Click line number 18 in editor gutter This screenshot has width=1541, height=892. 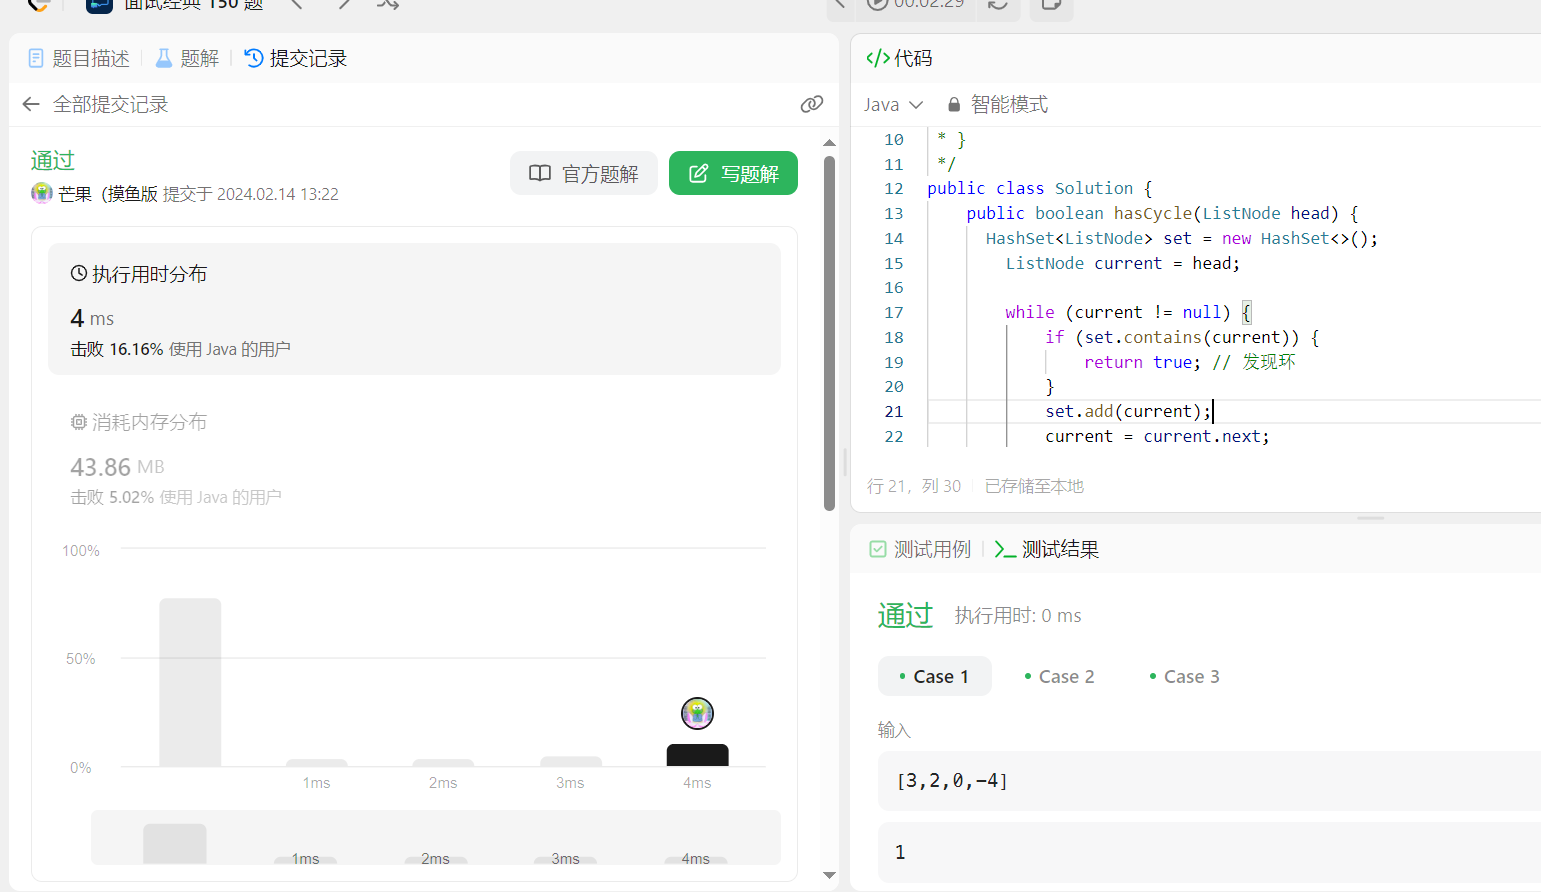pos(893,337)
